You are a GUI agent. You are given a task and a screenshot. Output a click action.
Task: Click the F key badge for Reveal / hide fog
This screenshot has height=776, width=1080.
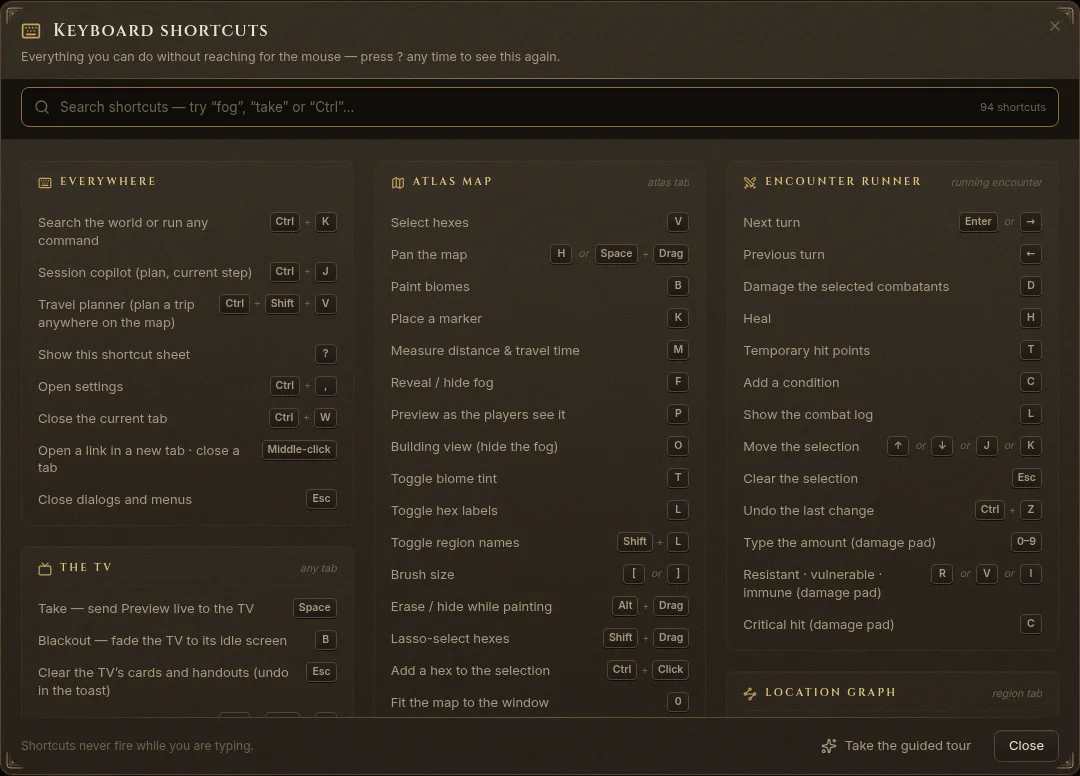click(x=678, y=381)
